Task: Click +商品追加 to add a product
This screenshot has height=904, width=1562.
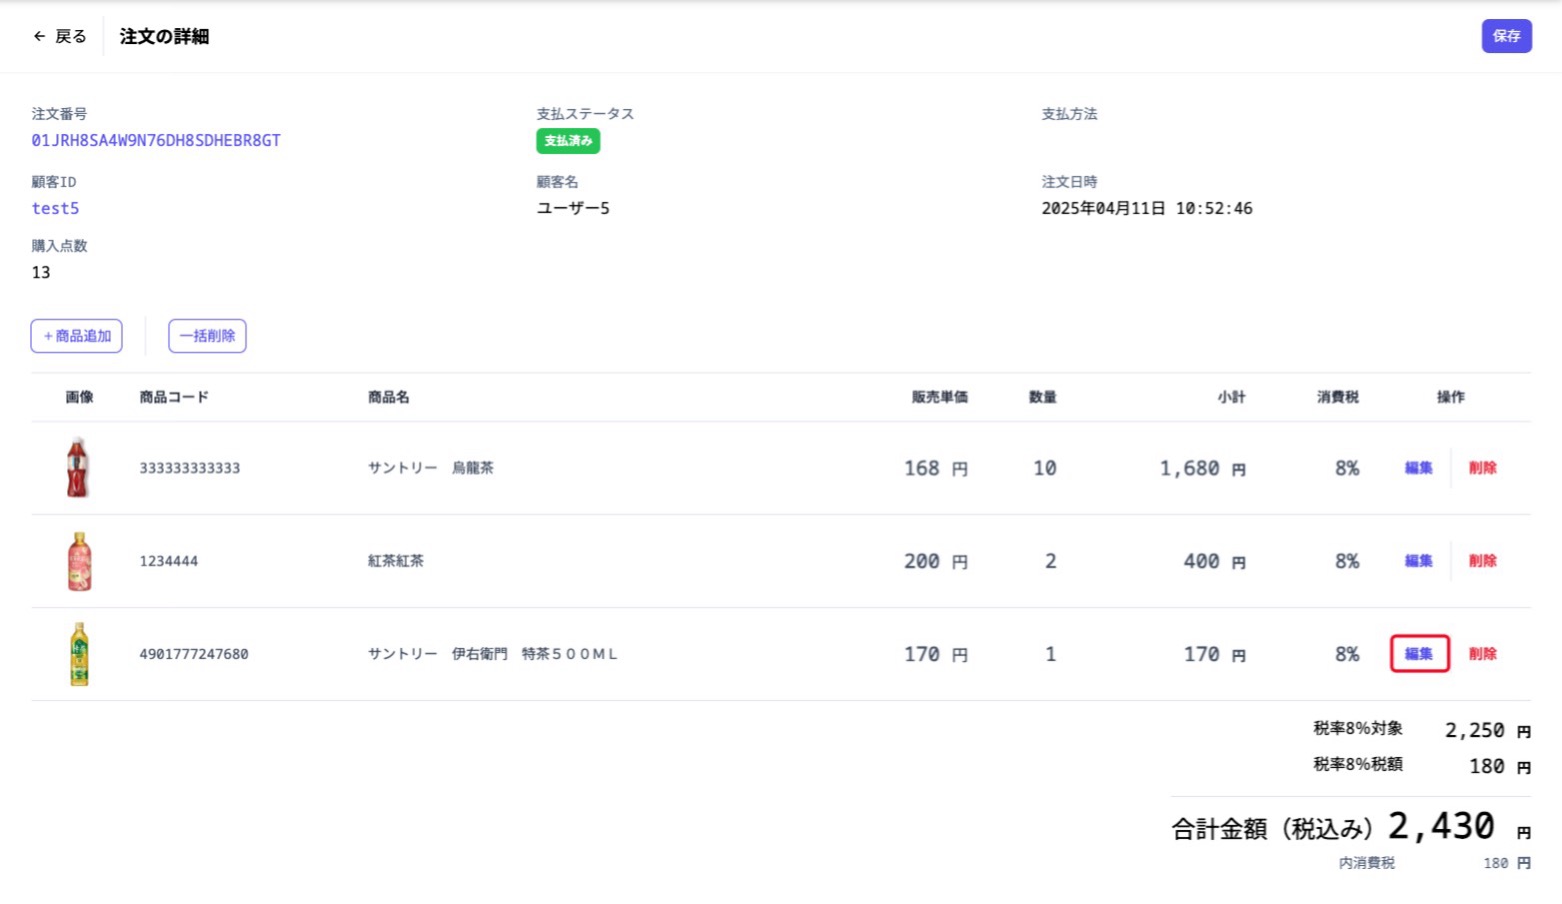Action: point(76,335)
